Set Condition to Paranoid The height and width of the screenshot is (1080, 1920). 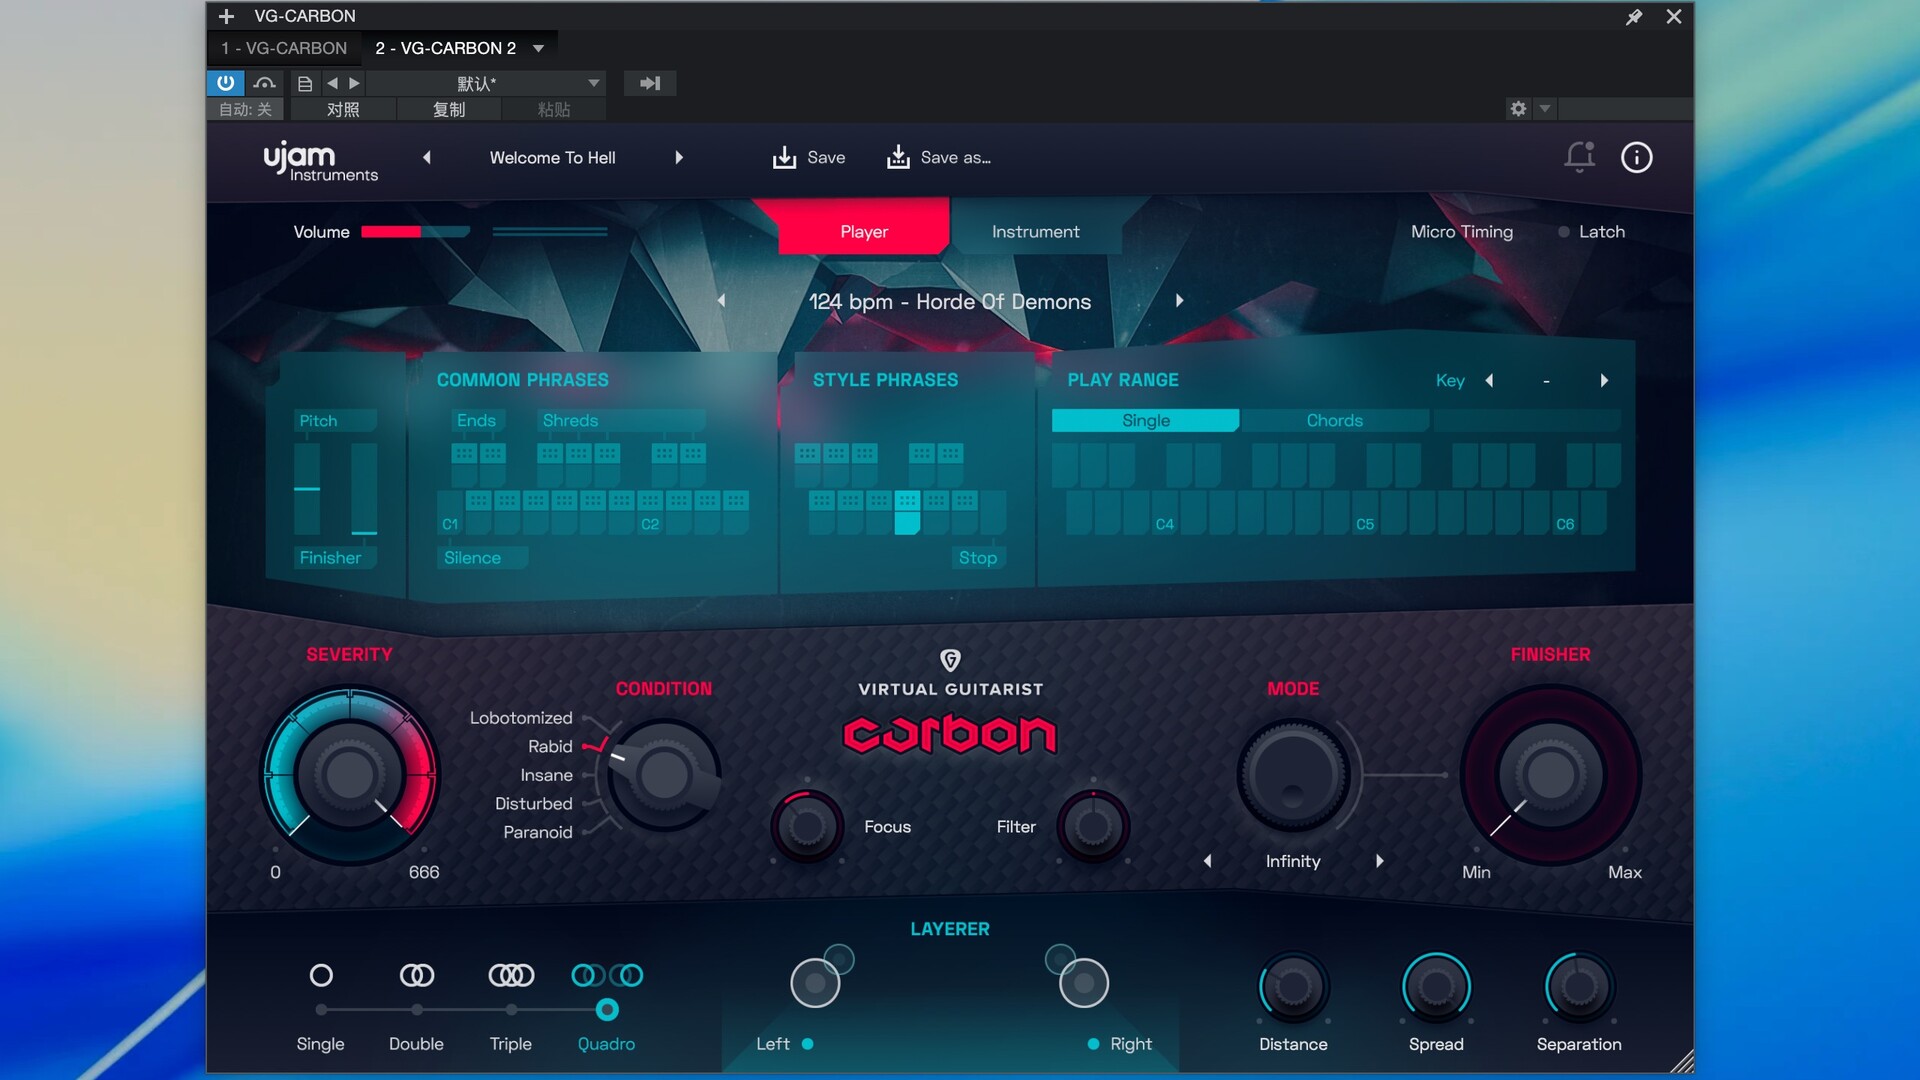537,832
